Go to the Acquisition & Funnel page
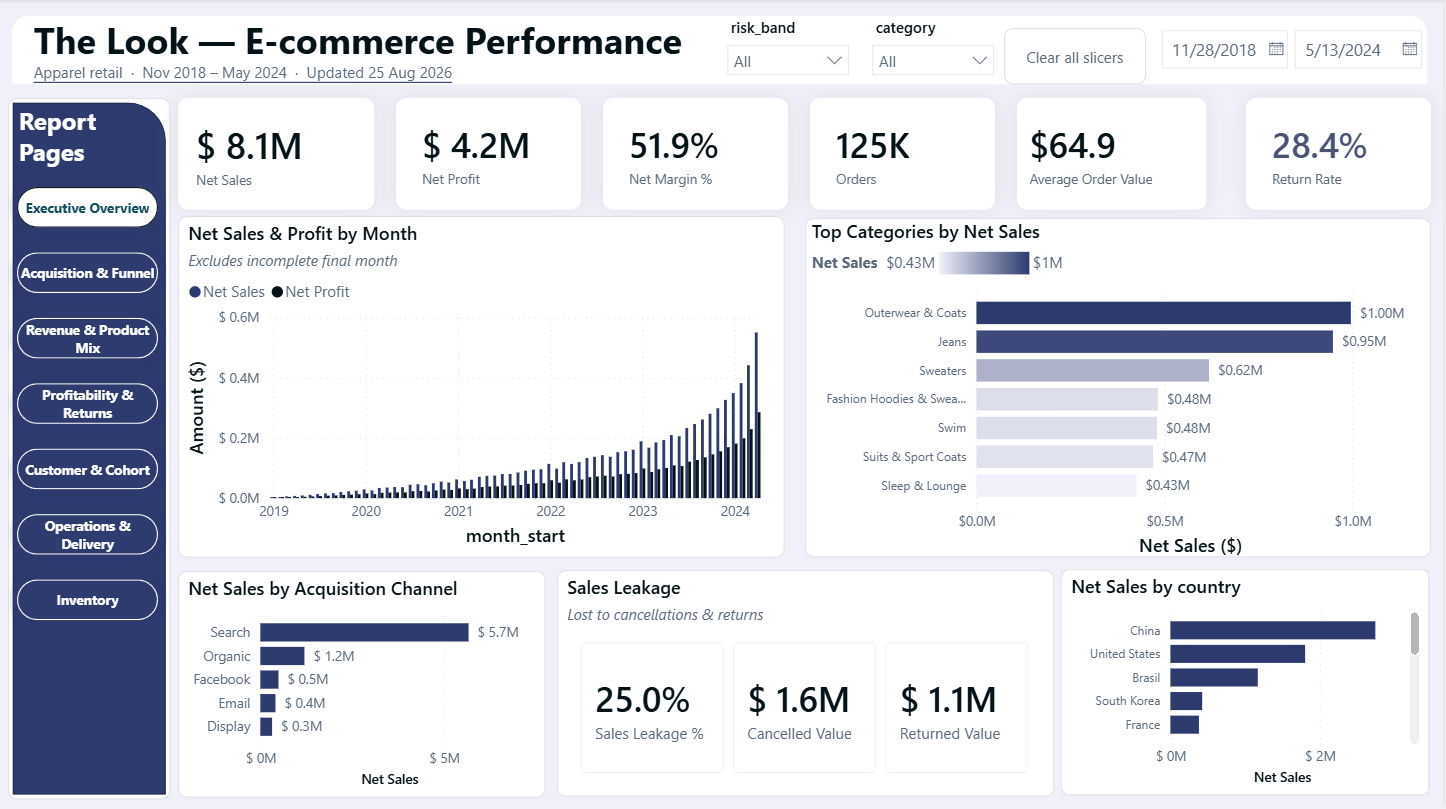 [x=88, y=273]
